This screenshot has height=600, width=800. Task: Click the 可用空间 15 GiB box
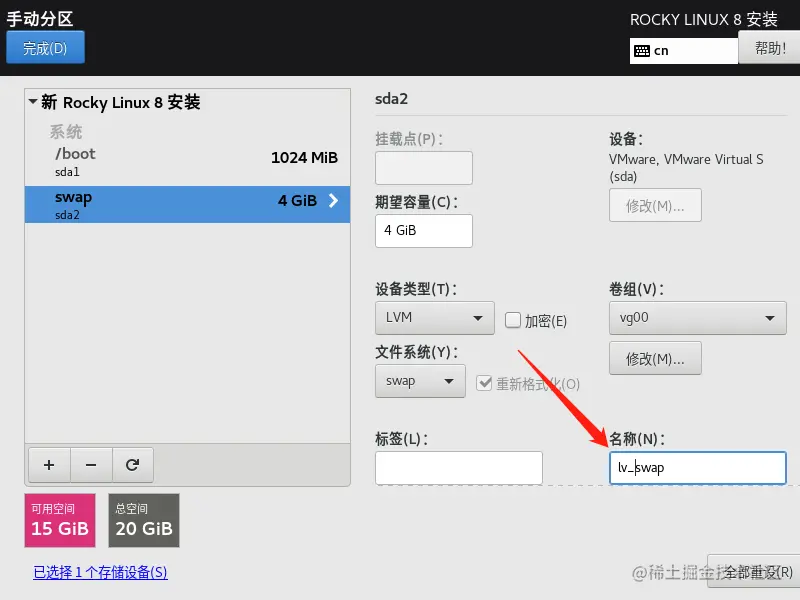pos(60,520)
